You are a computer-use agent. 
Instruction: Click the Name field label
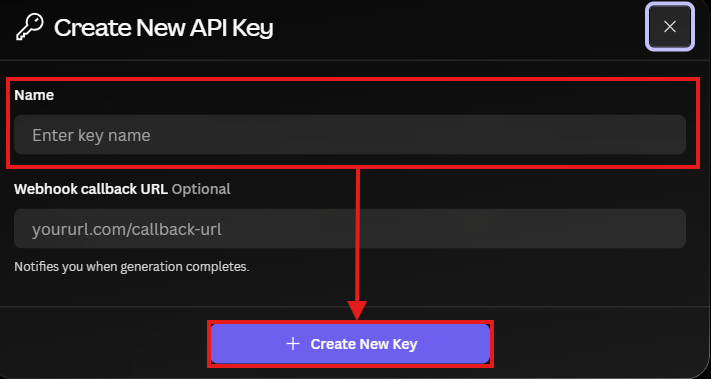click(x=34, y=95)
